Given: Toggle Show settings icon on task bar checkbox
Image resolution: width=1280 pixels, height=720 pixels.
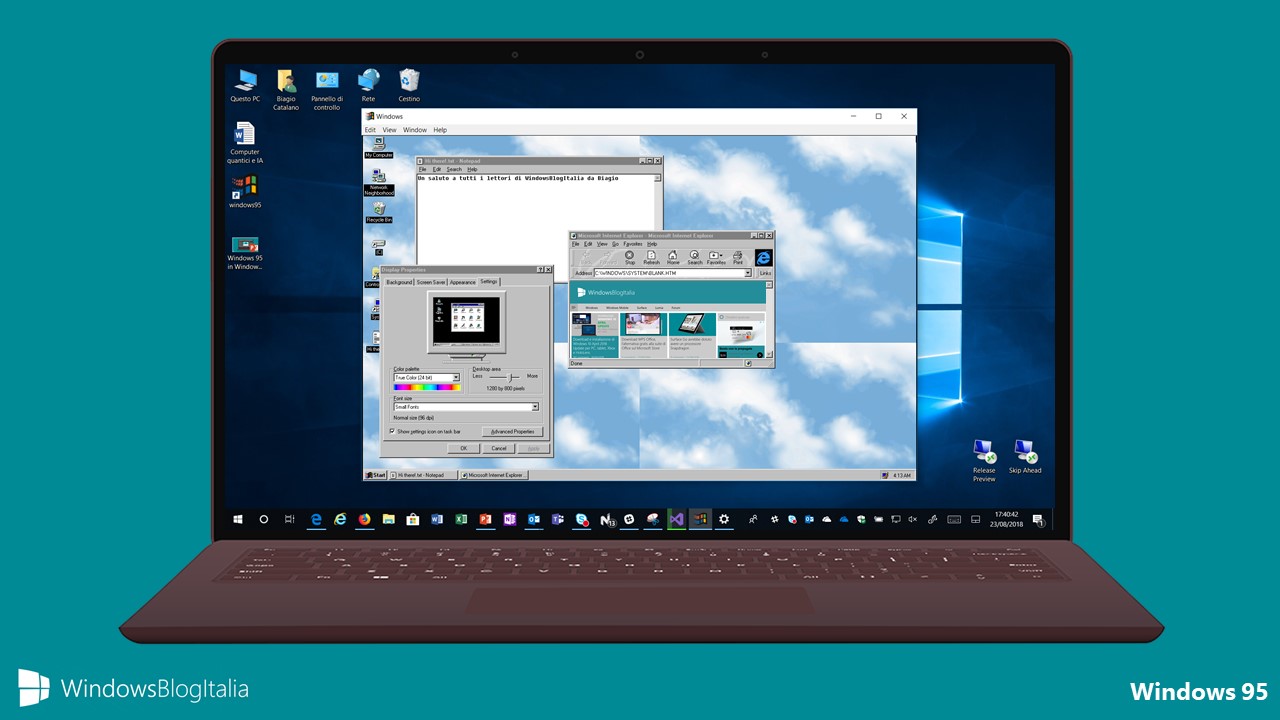Looking at the screenshot, I should pos(392,431).
